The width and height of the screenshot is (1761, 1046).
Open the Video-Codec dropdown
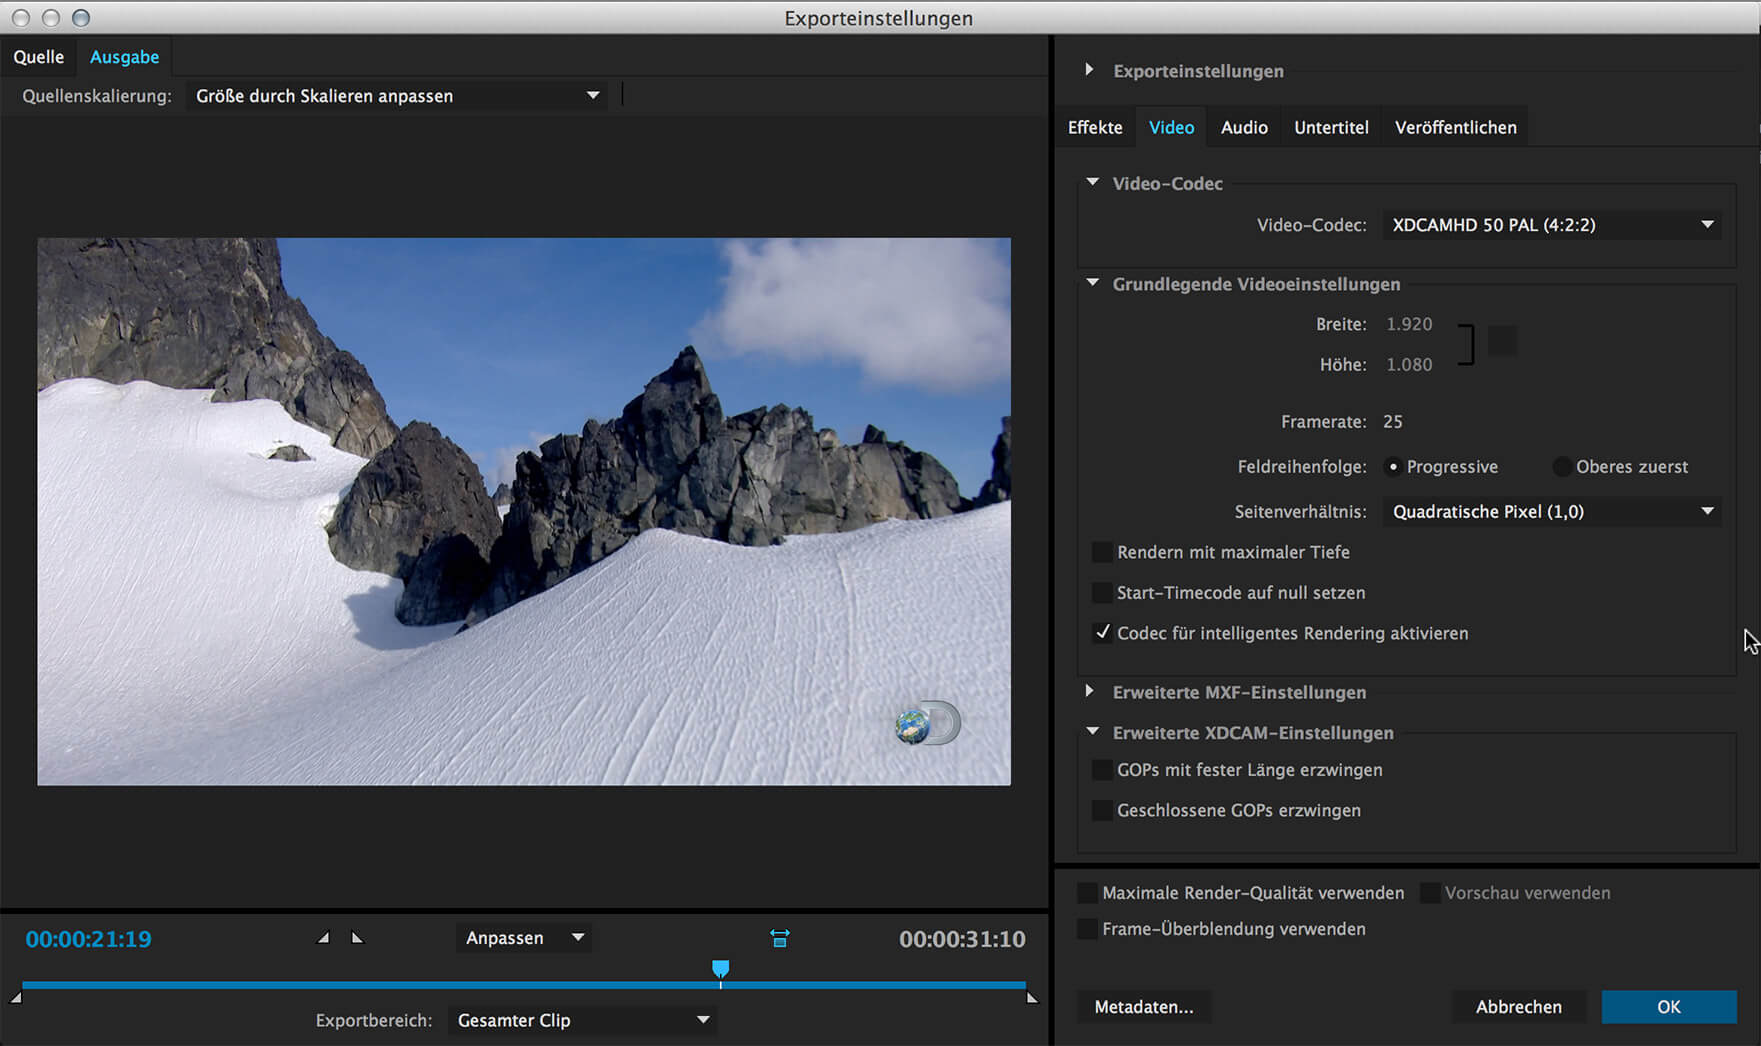click(1552, 225)
